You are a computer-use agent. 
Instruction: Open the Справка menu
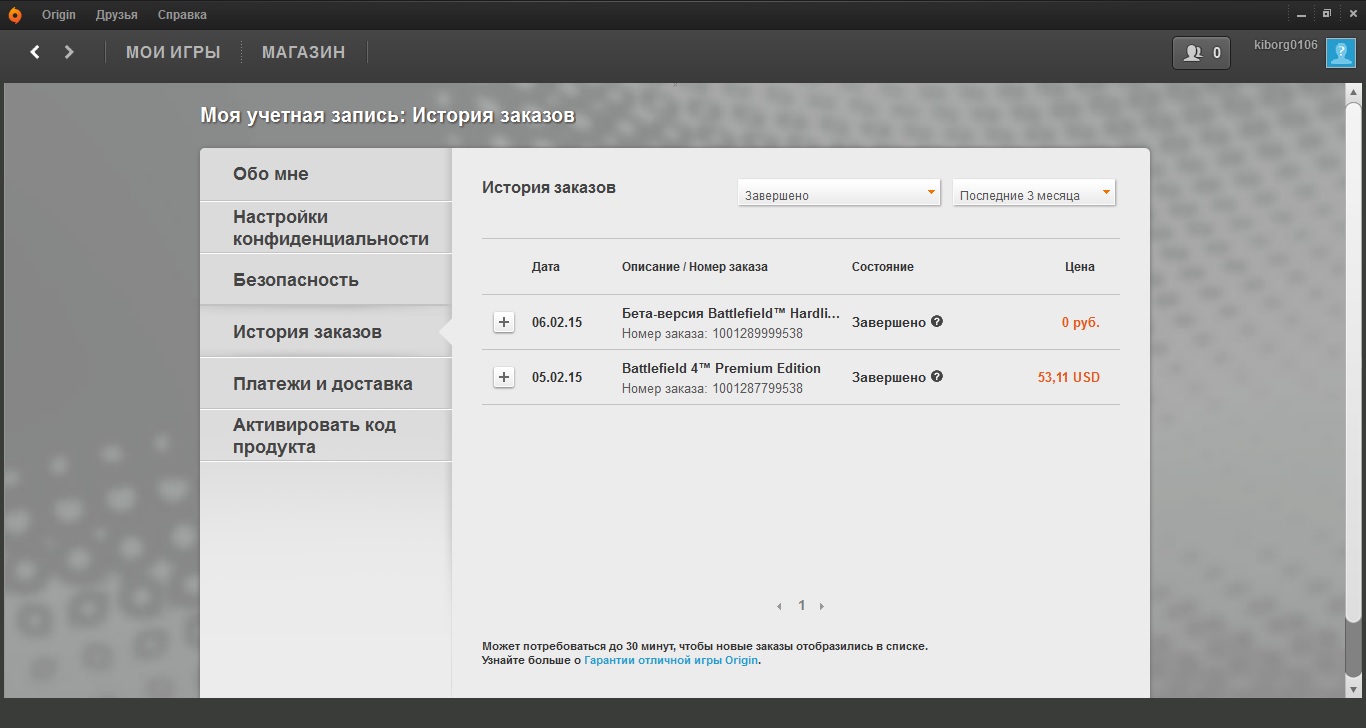coord(182,15)
